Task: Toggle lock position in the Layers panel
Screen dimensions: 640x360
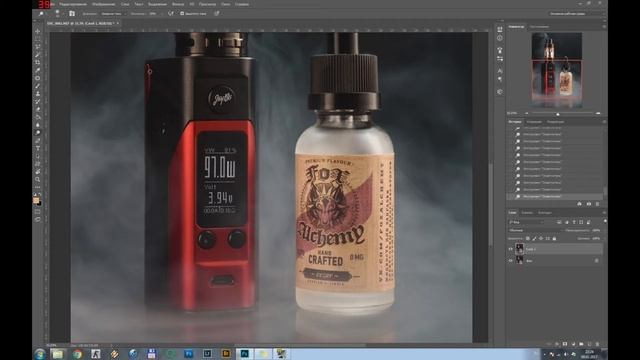Action: click(x=541, y=238)
